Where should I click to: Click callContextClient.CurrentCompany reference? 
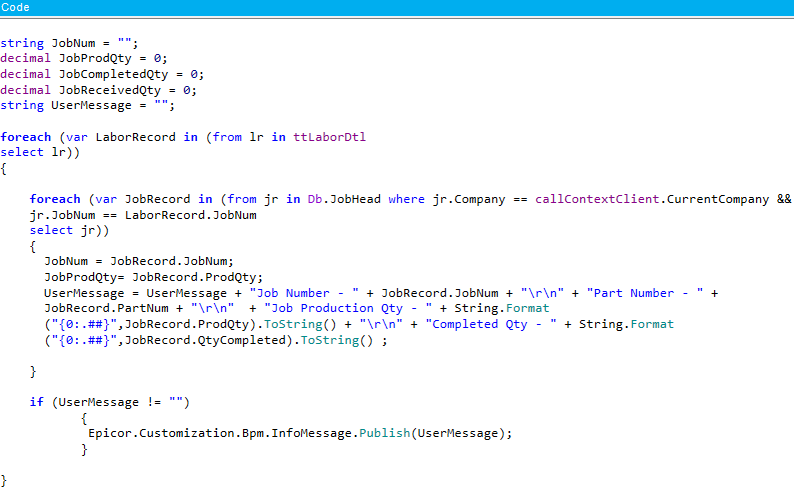click(x=652, y=199)
